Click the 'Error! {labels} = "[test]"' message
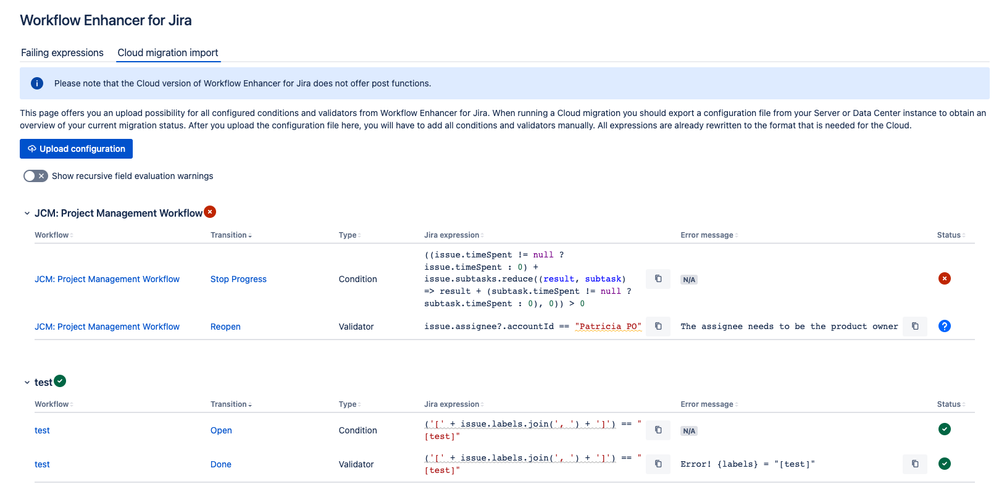The image size is (999, 492). (749, 465)
